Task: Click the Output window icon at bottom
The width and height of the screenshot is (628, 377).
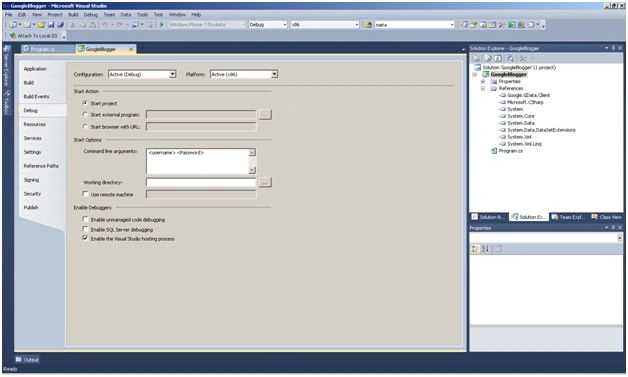Action: pos(18,360)
